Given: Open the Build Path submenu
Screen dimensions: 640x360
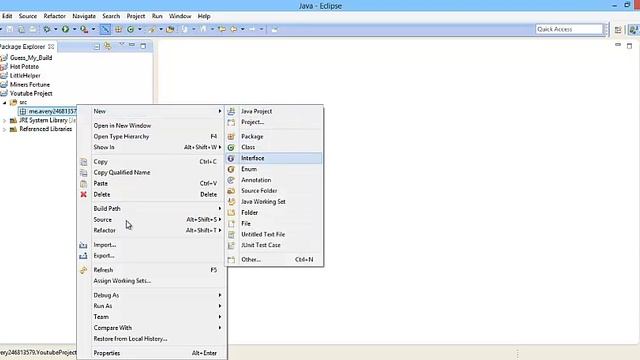Looking at the screenshot, I should click(152, 209).
